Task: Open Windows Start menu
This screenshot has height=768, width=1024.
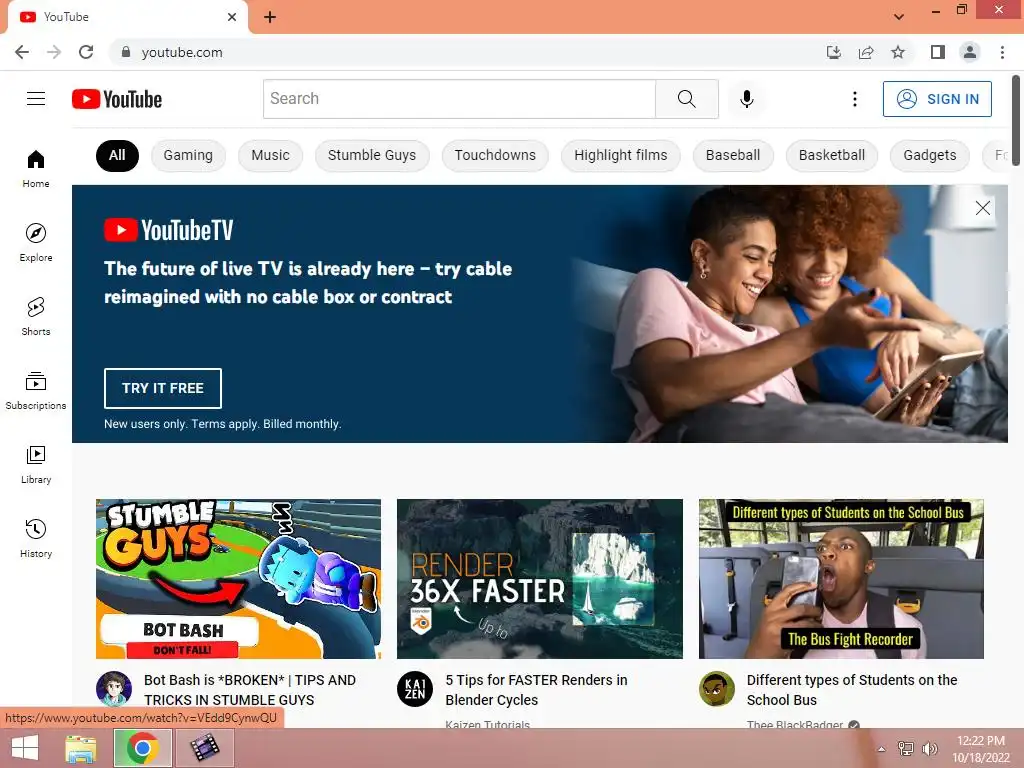Action: click(25, 748)
